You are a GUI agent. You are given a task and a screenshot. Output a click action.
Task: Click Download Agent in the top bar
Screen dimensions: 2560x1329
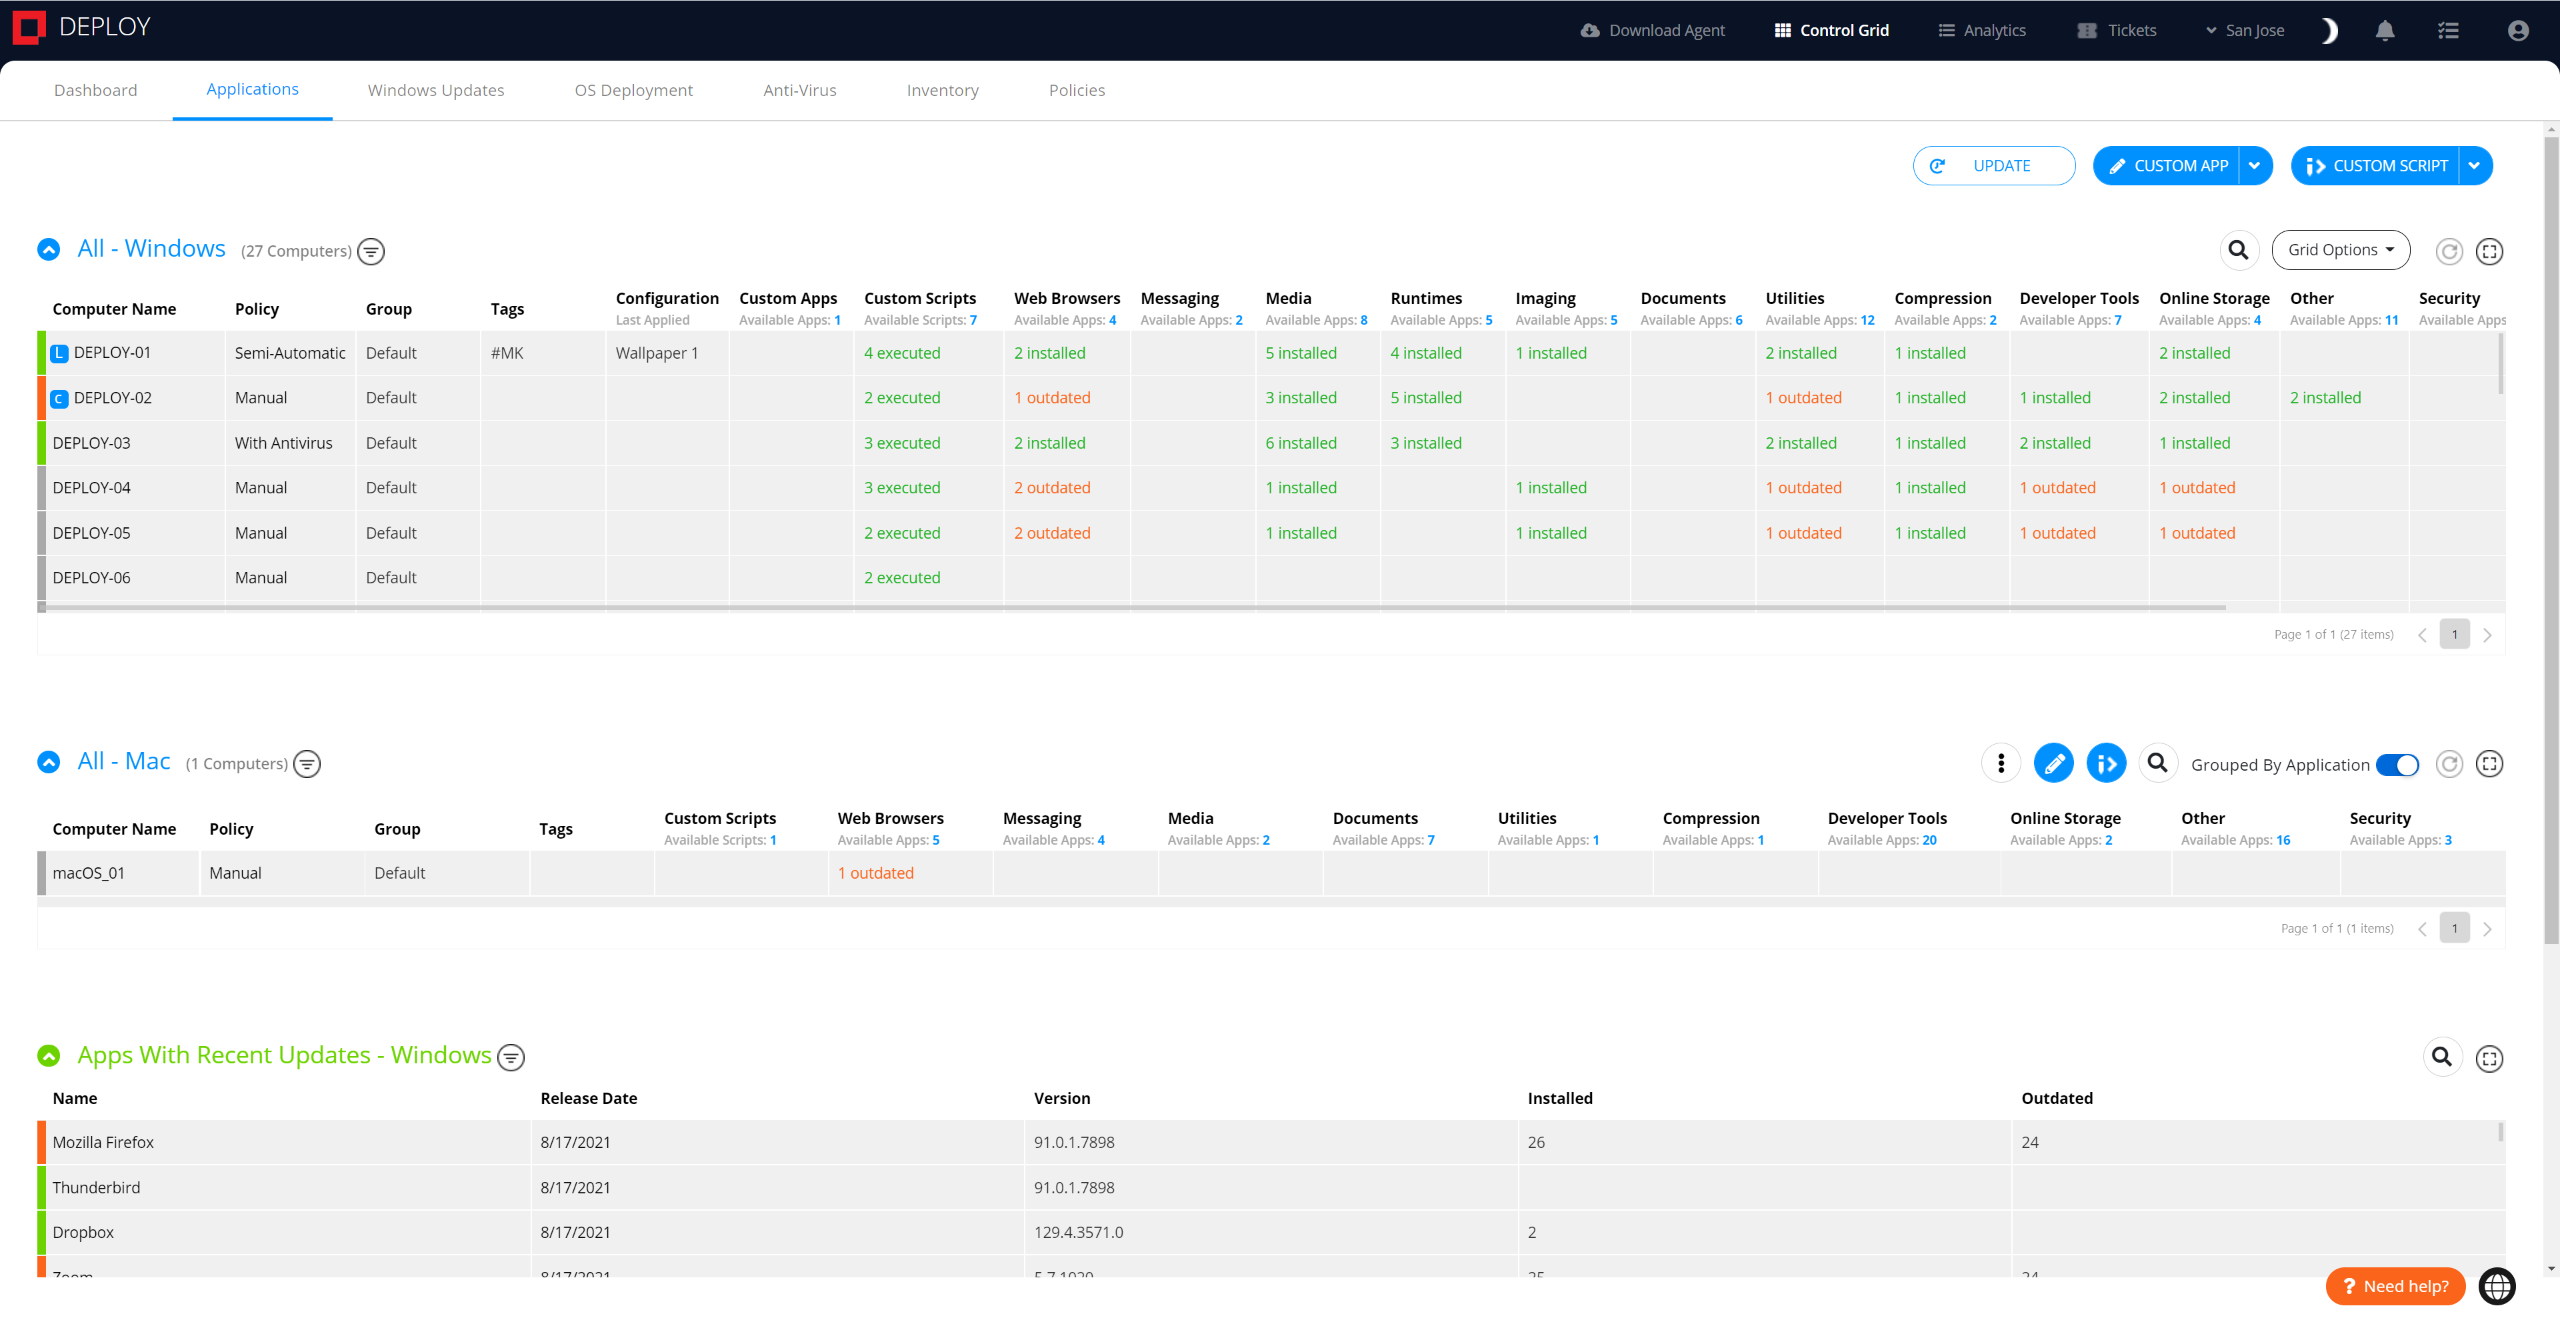(x=1652, y=30)
